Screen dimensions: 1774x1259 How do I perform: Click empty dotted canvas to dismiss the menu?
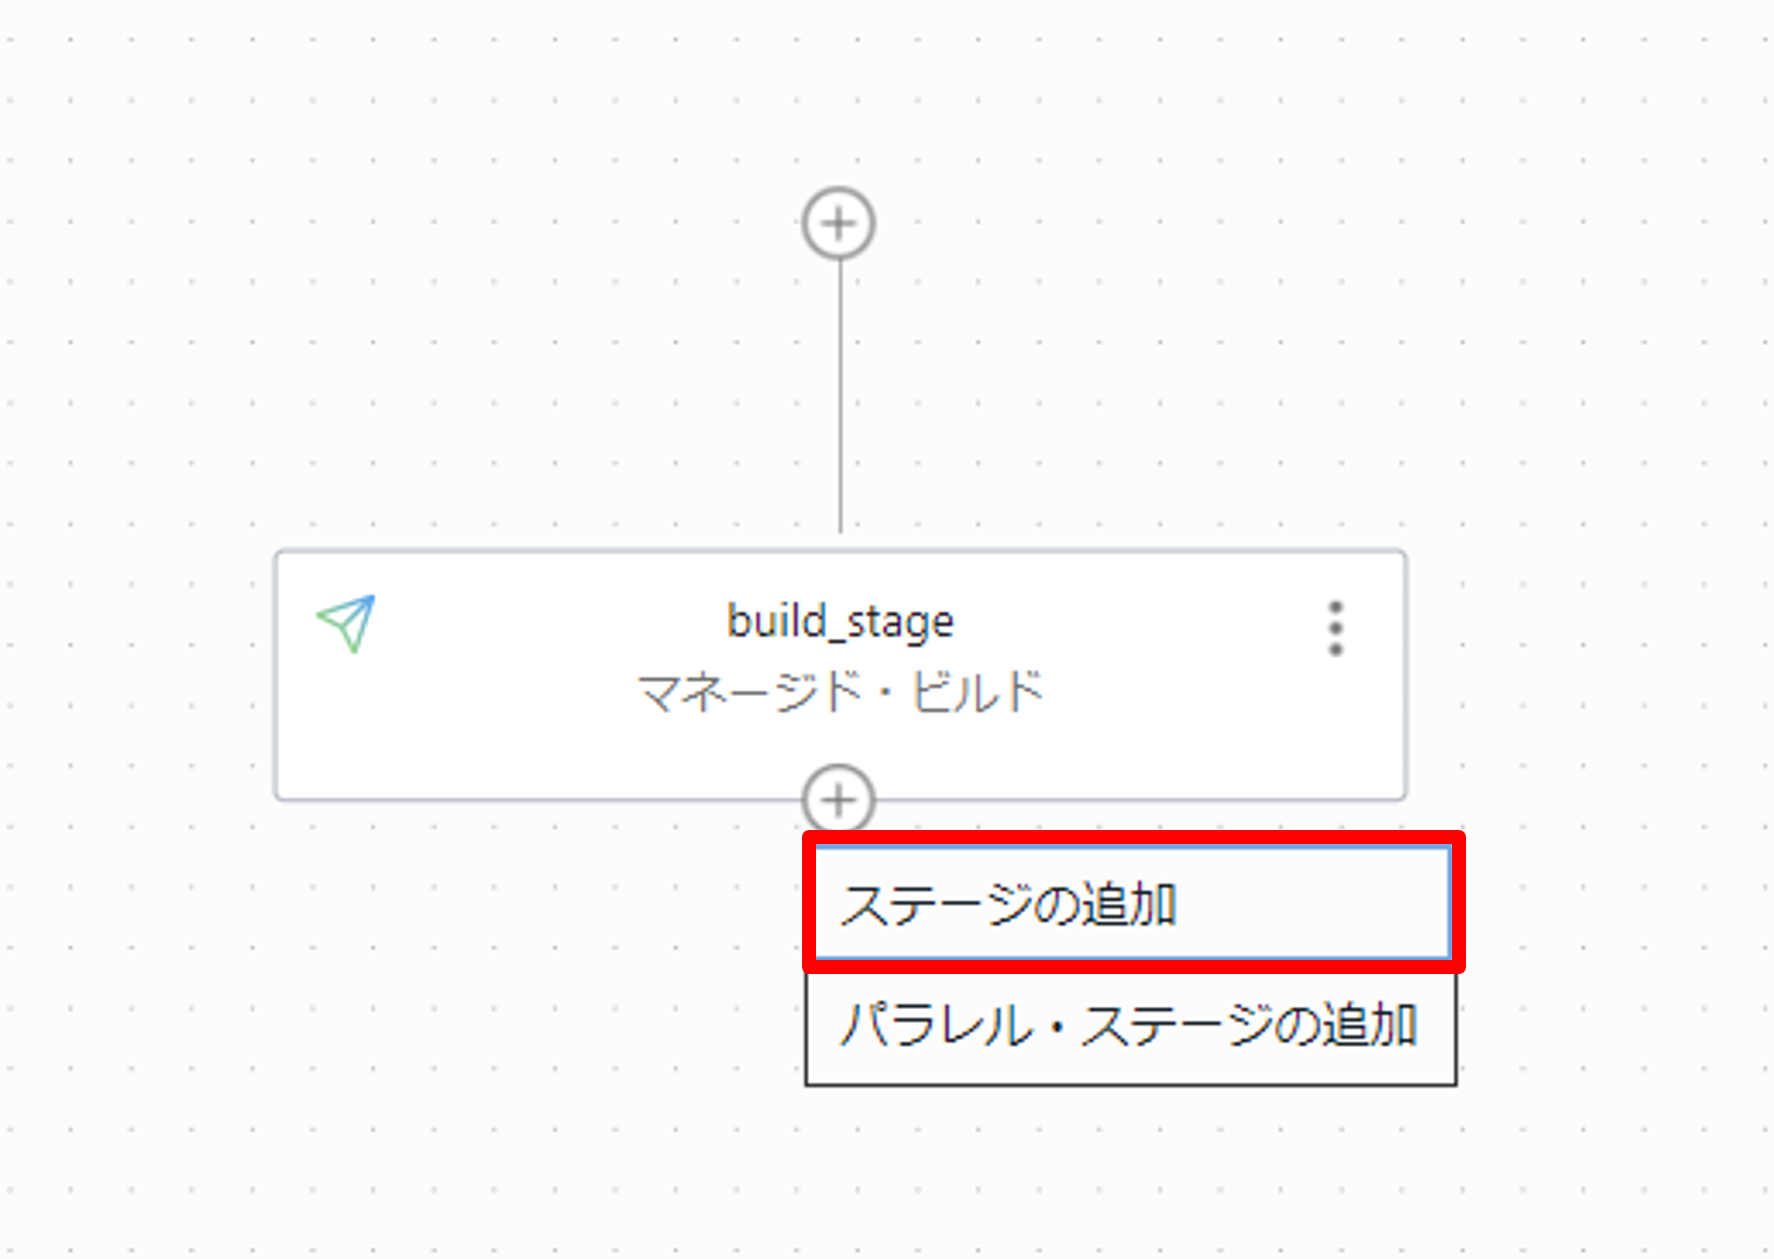coord(400,1000)
